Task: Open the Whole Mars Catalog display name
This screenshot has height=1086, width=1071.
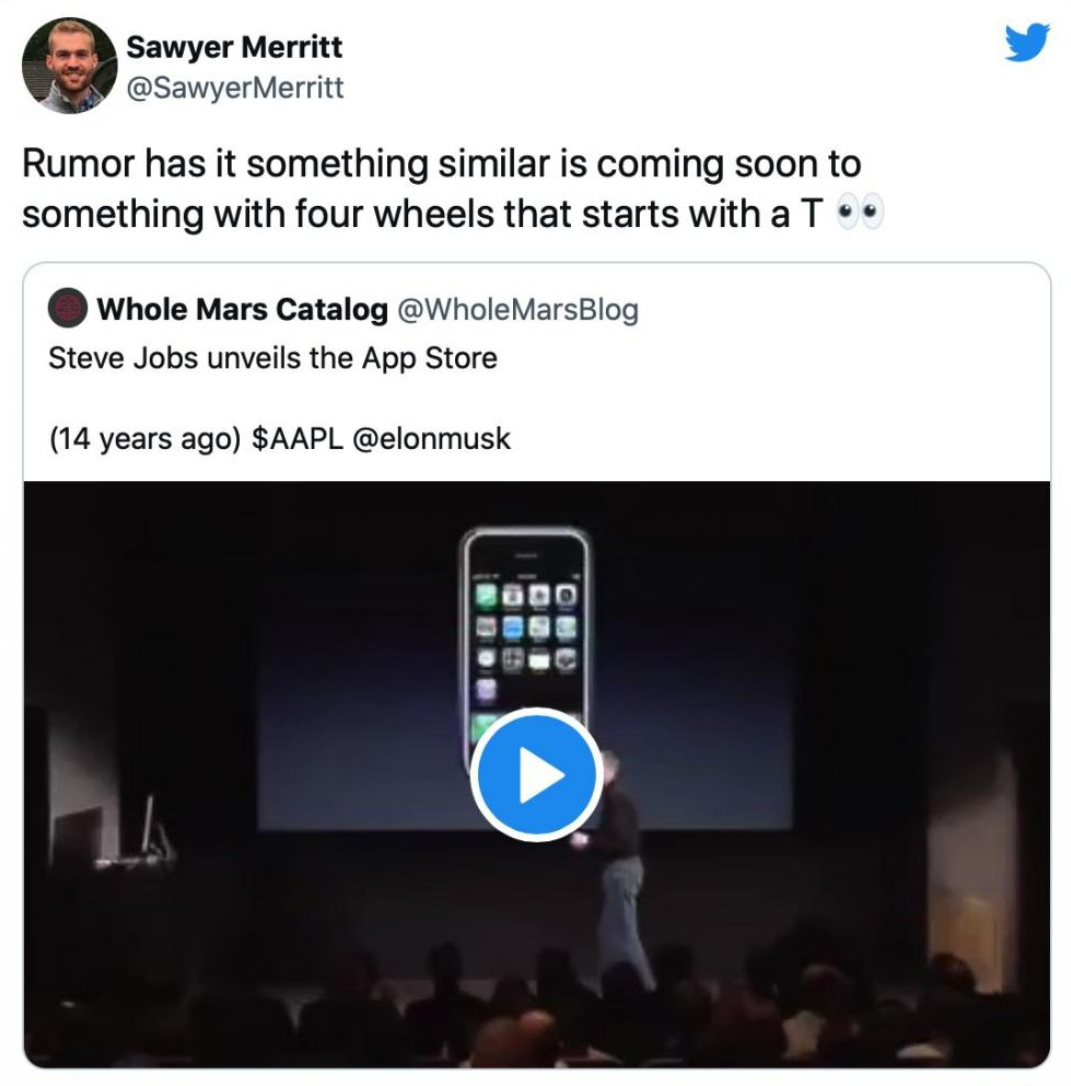Action: 242,309
